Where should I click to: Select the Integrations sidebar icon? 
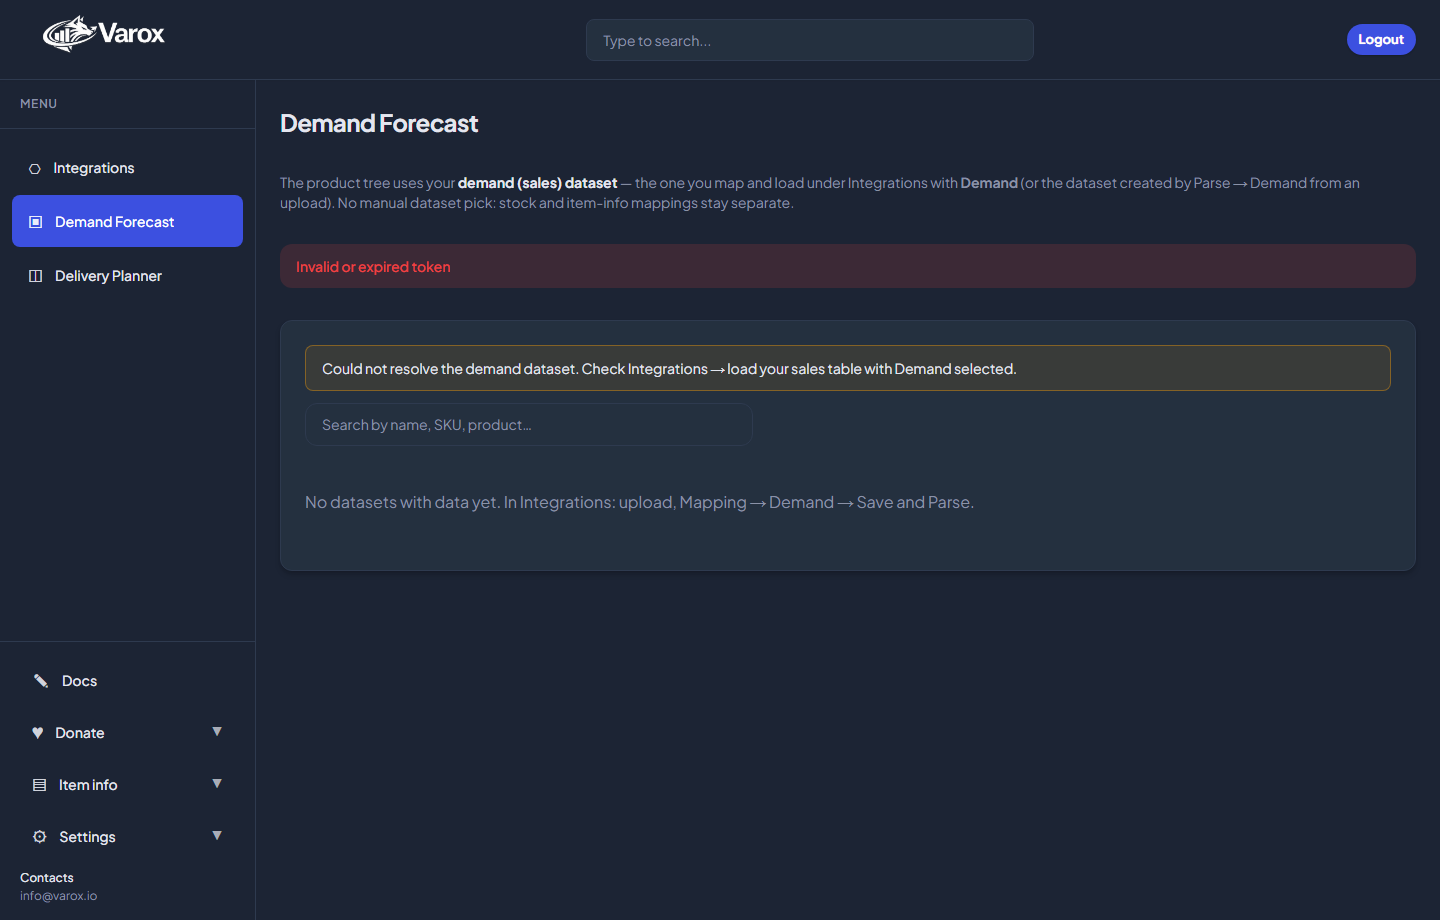tap(35, 168)
